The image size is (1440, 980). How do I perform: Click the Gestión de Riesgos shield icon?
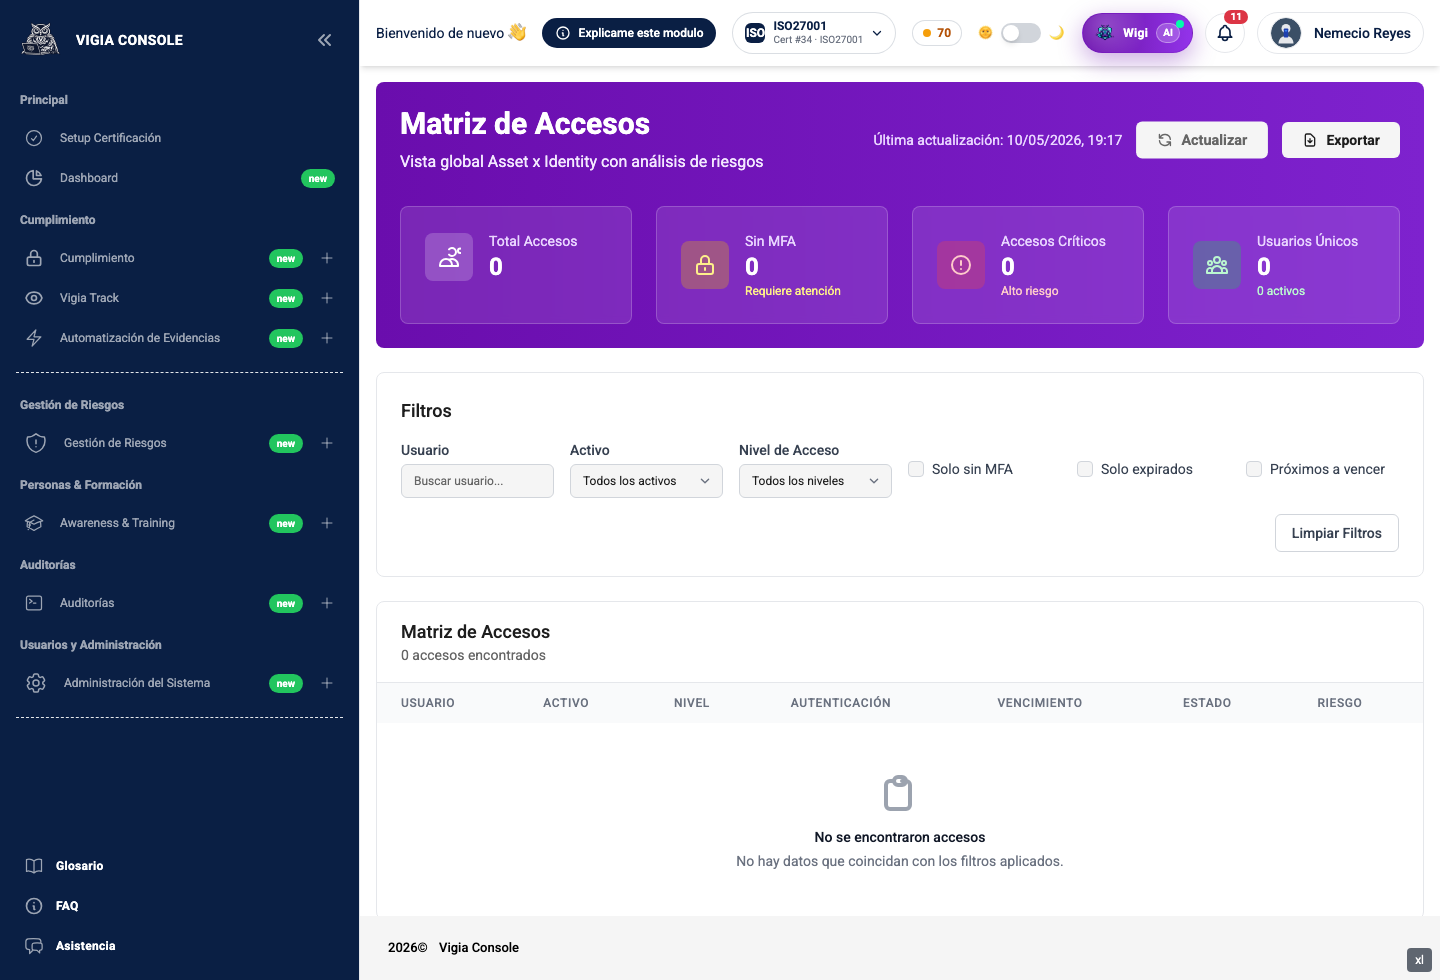pyautogui.click(x=36, y=443)
